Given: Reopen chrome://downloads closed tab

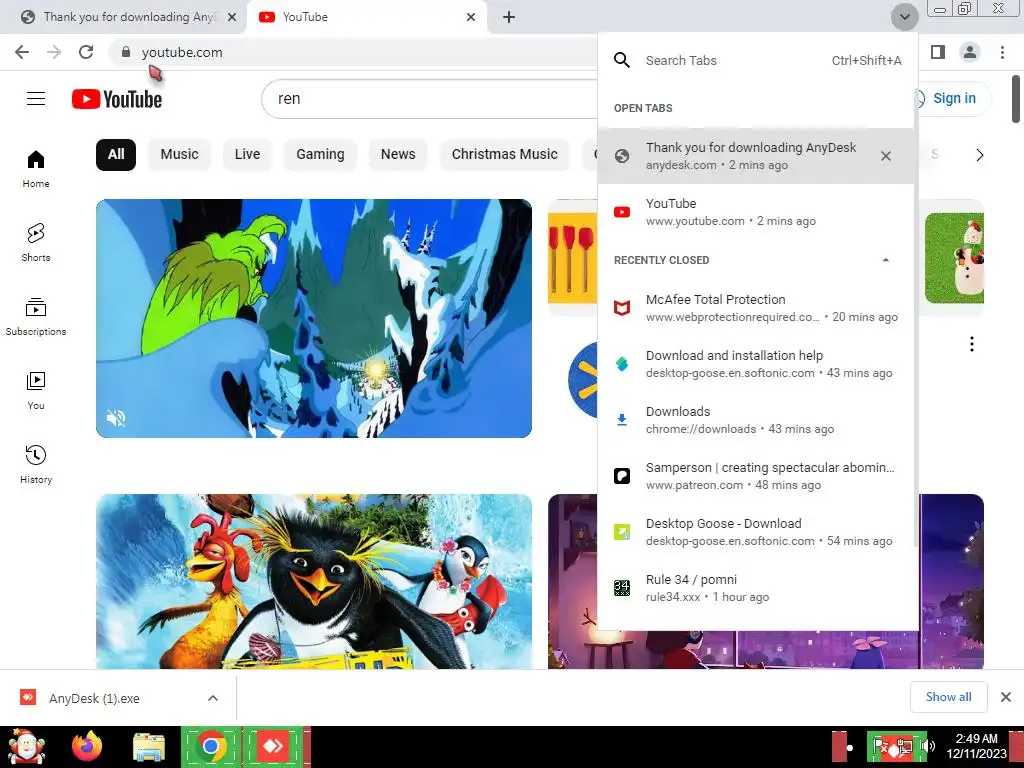Looking at the screenshot, I should (756, 421).
